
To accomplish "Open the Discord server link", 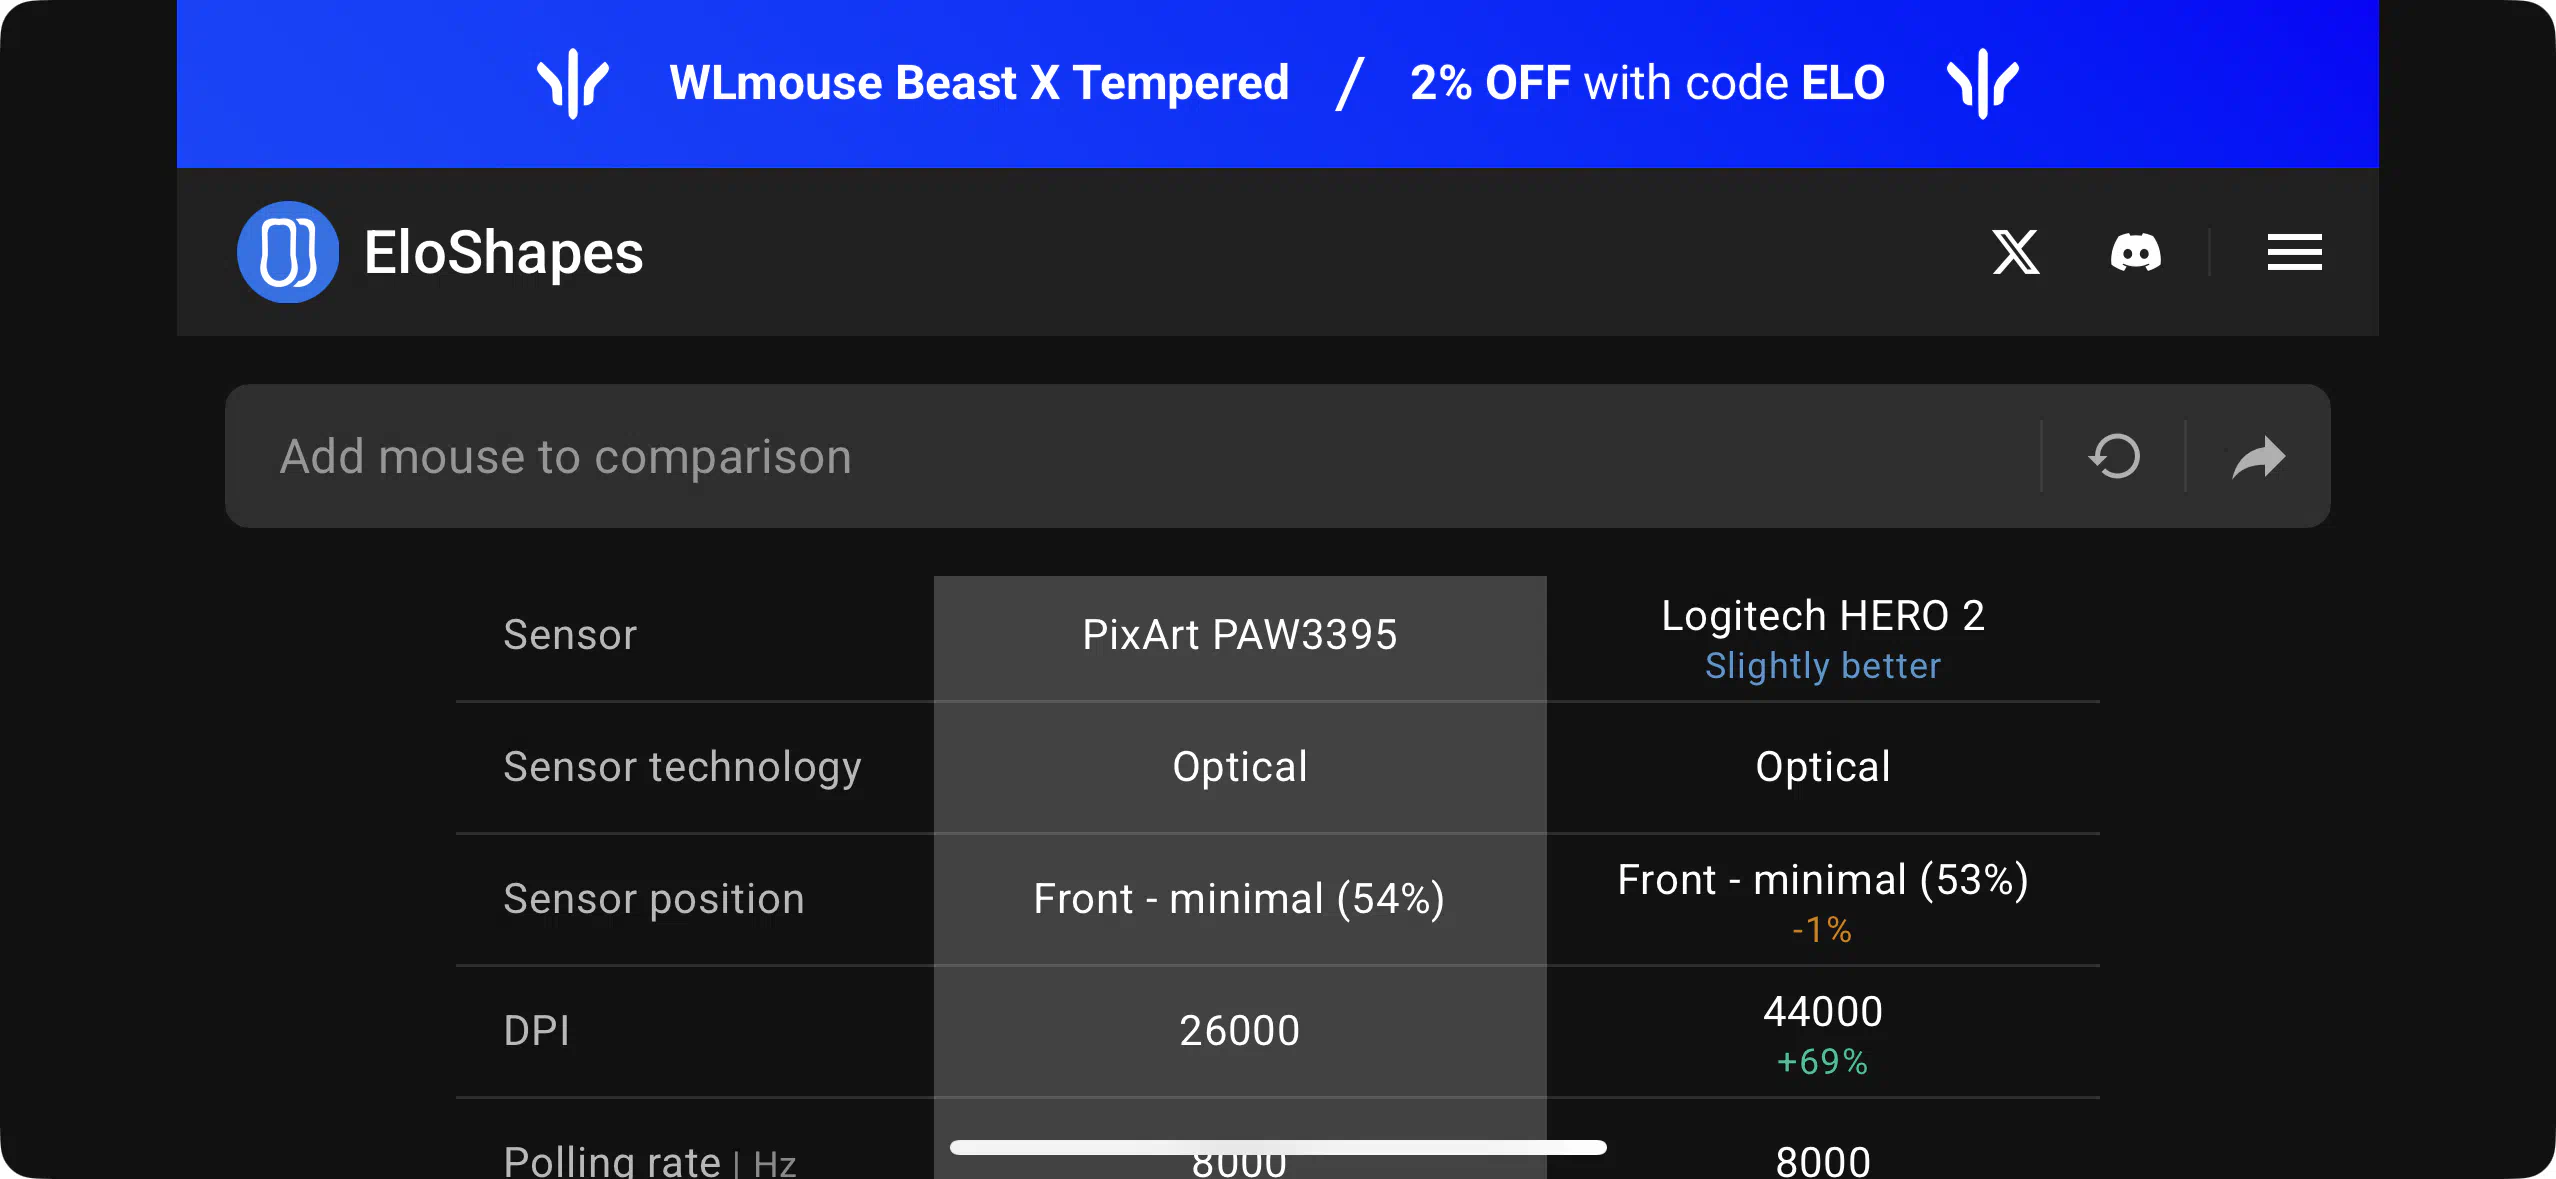I will tap(2135, 252).
